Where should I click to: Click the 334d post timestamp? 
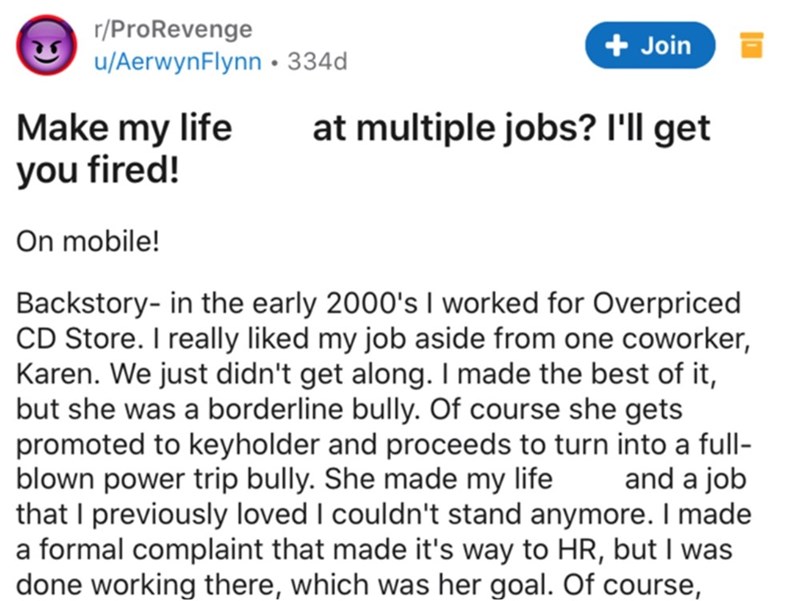317,61
